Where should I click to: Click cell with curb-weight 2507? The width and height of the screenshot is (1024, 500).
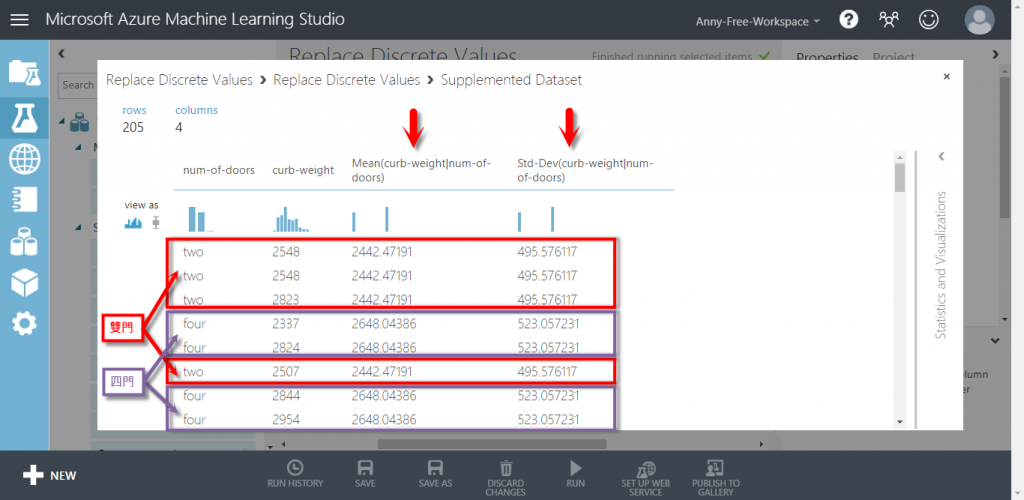click(x=286, y=372)
